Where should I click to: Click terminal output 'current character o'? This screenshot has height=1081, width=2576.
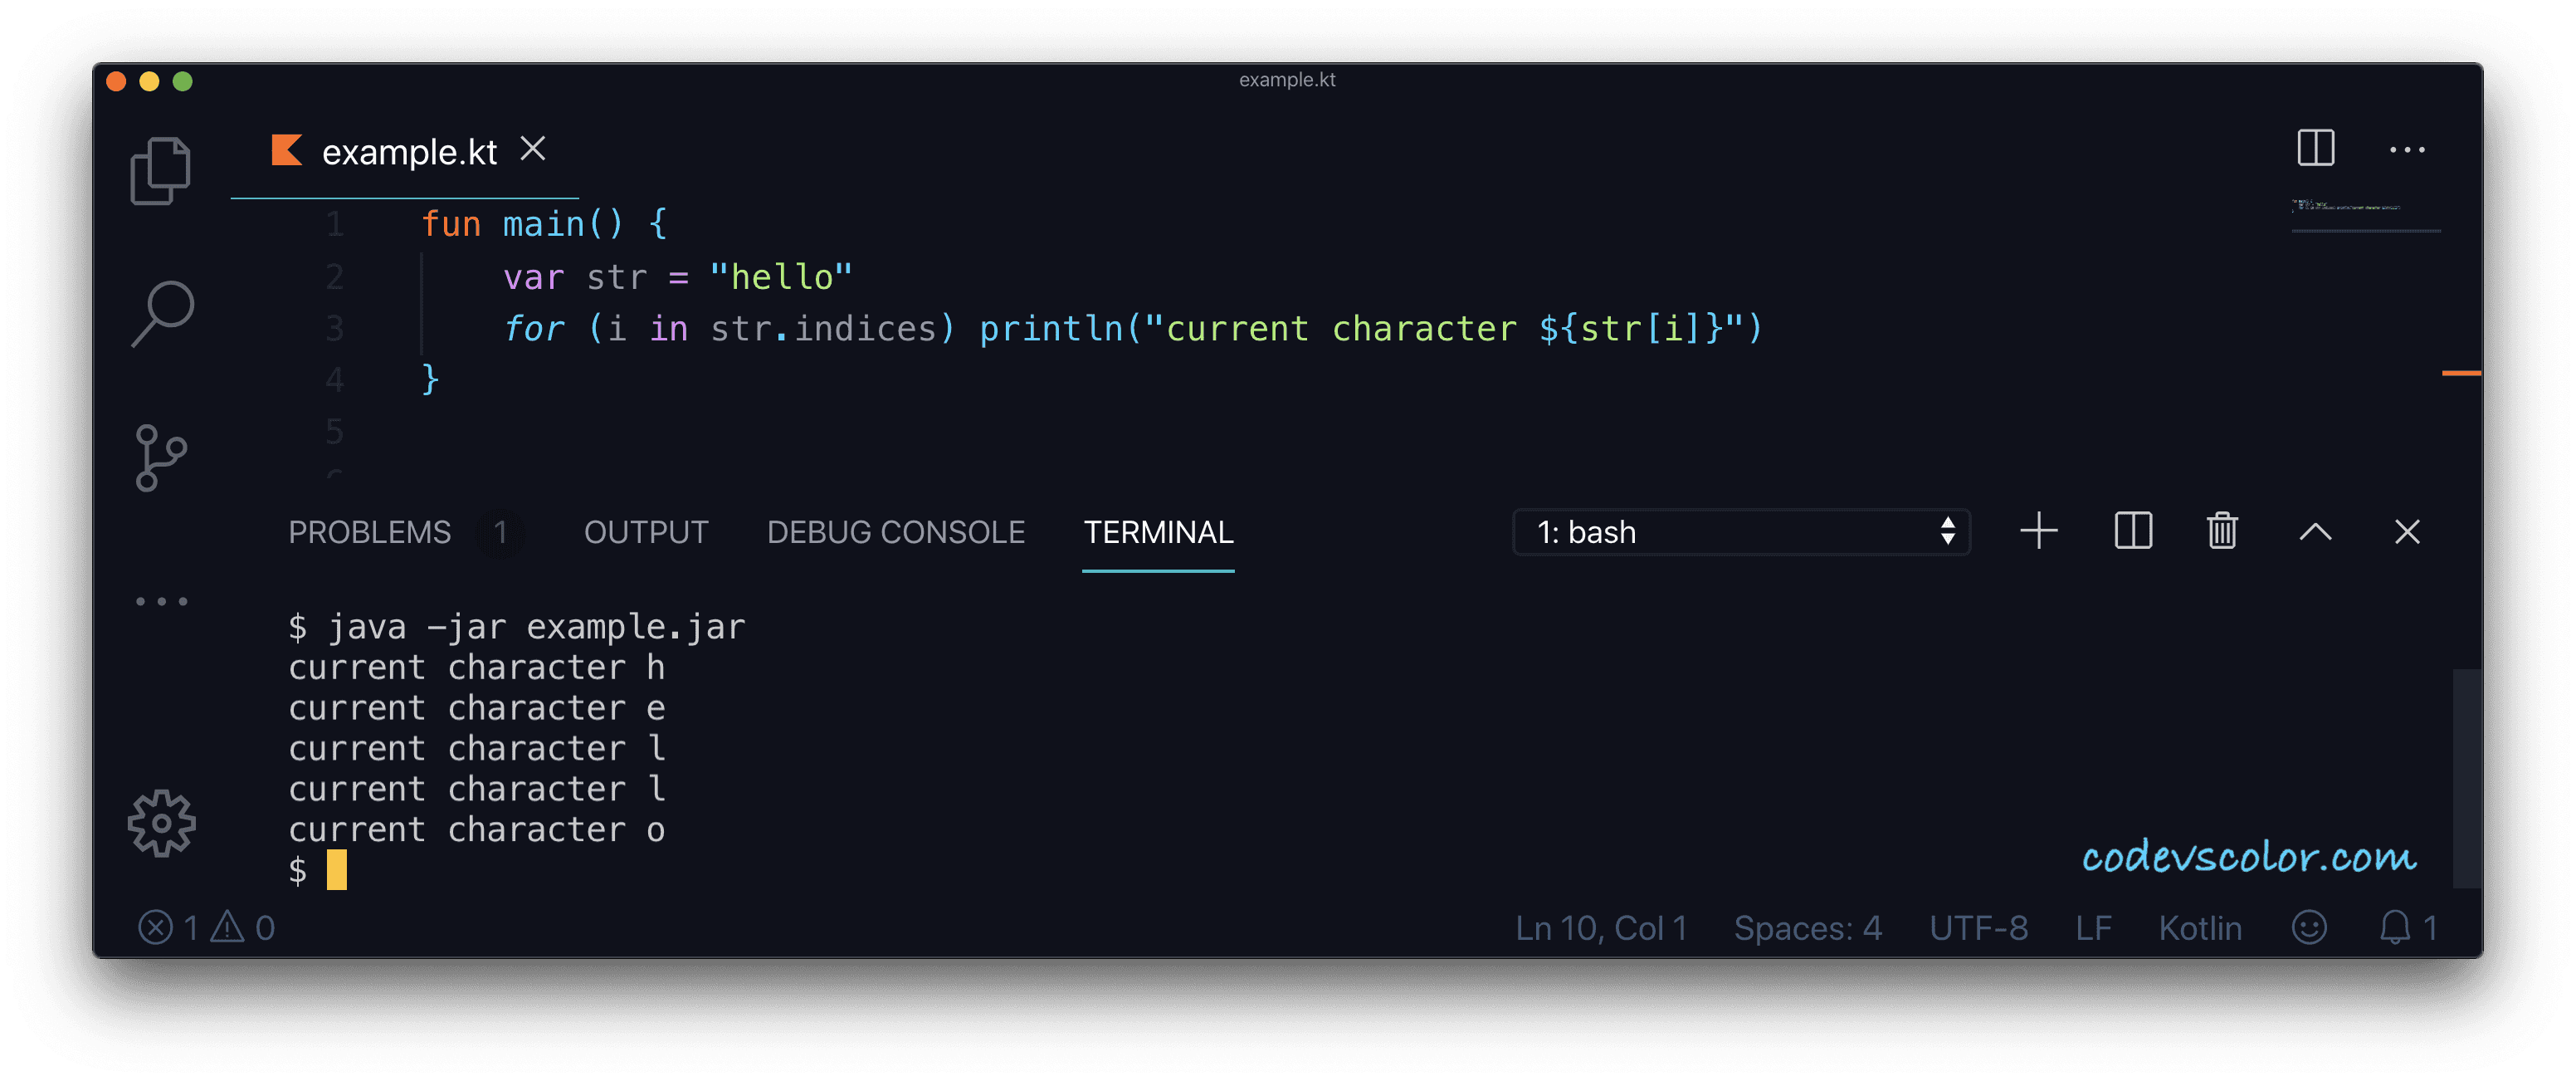476,829
